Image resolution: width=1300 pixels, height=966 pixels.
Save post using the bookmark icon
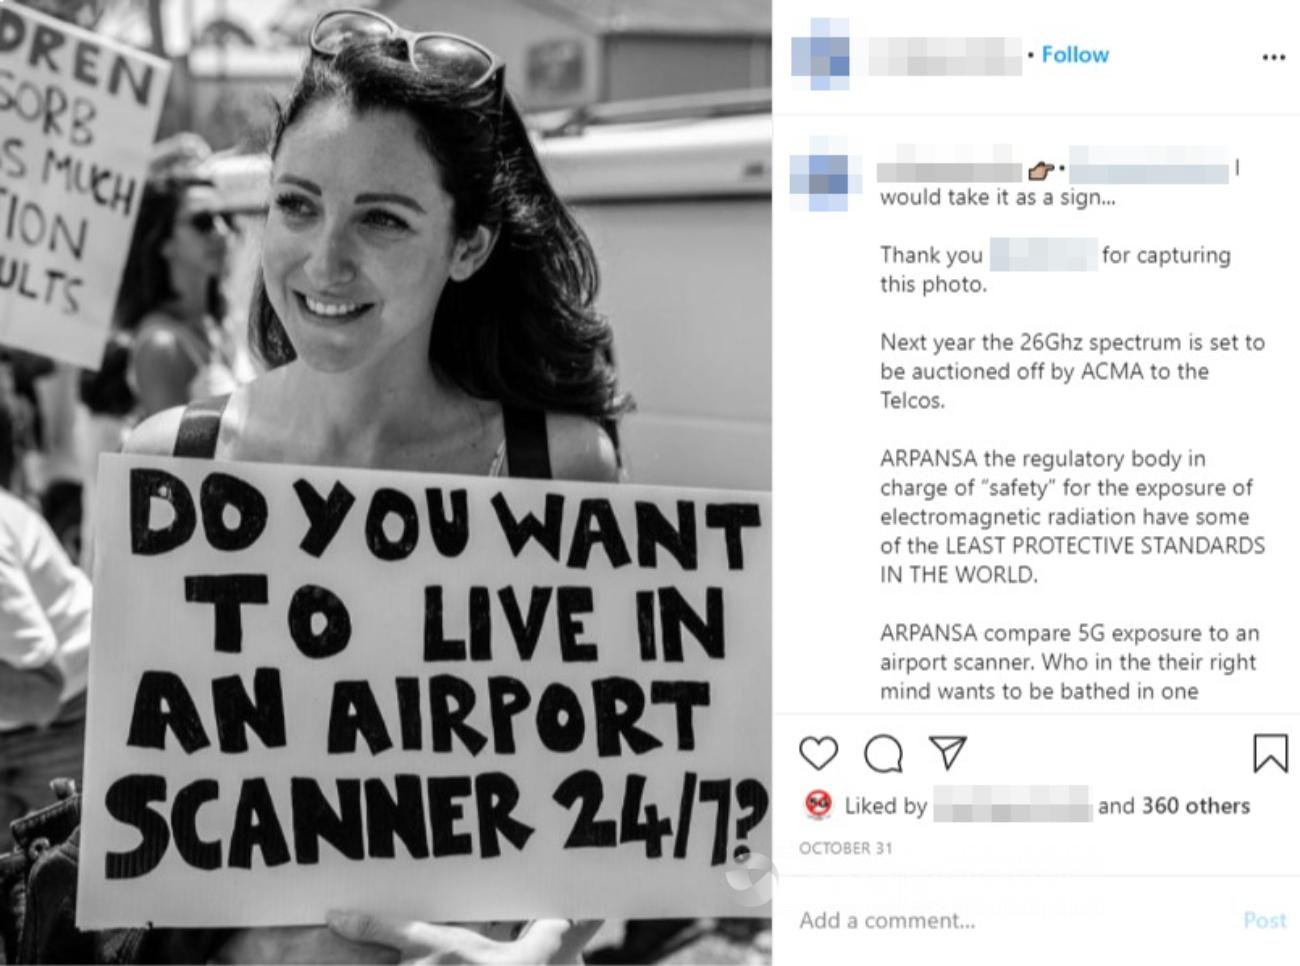pos(1270,754)
